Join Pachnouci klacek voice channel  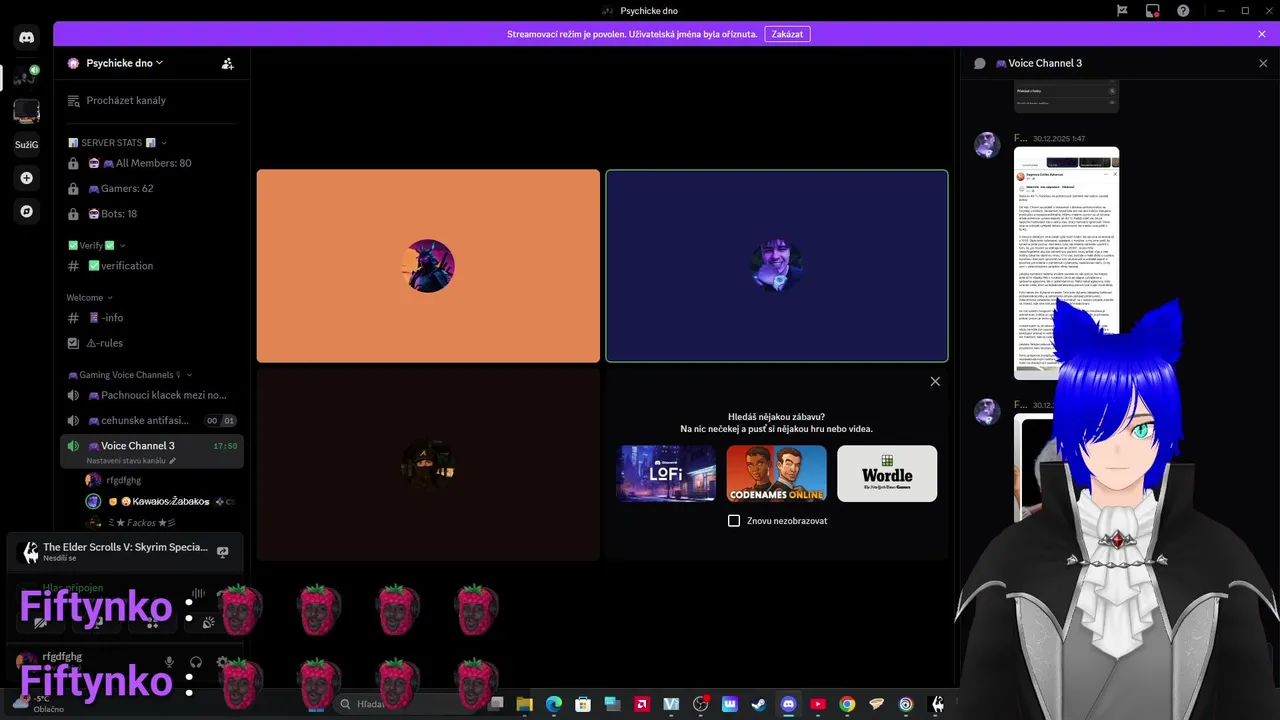coord(150,395)
